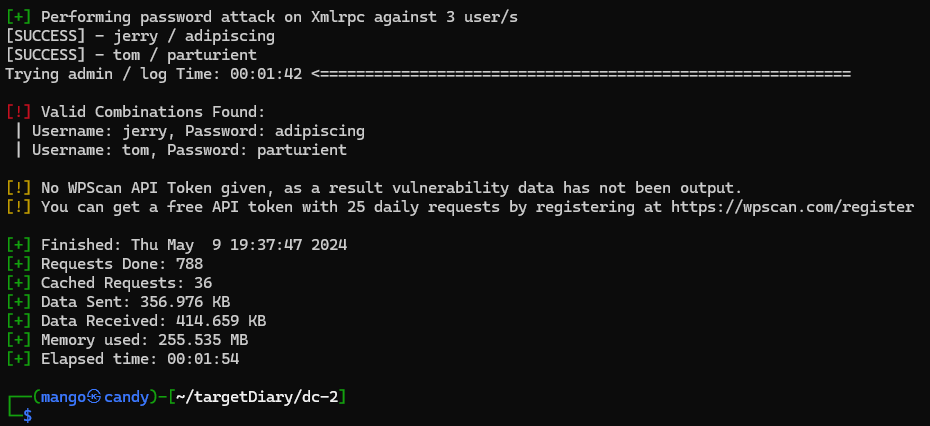Click the green [+] before Elapsed time
The height and width of the screenshot is (426, 930).
pos(18,359)
